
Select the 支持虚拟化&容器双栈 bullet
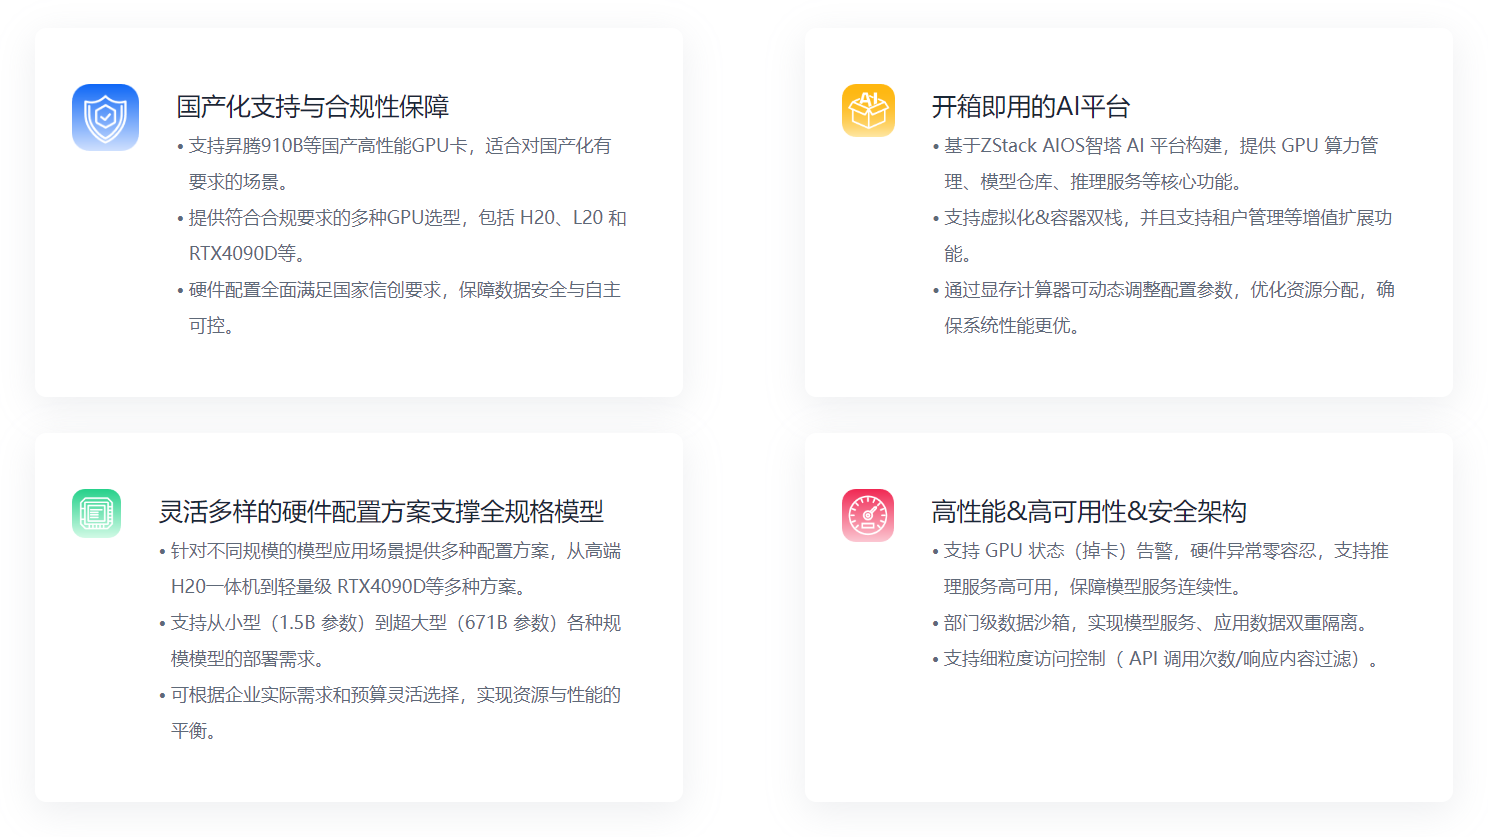click(1167, 218)
